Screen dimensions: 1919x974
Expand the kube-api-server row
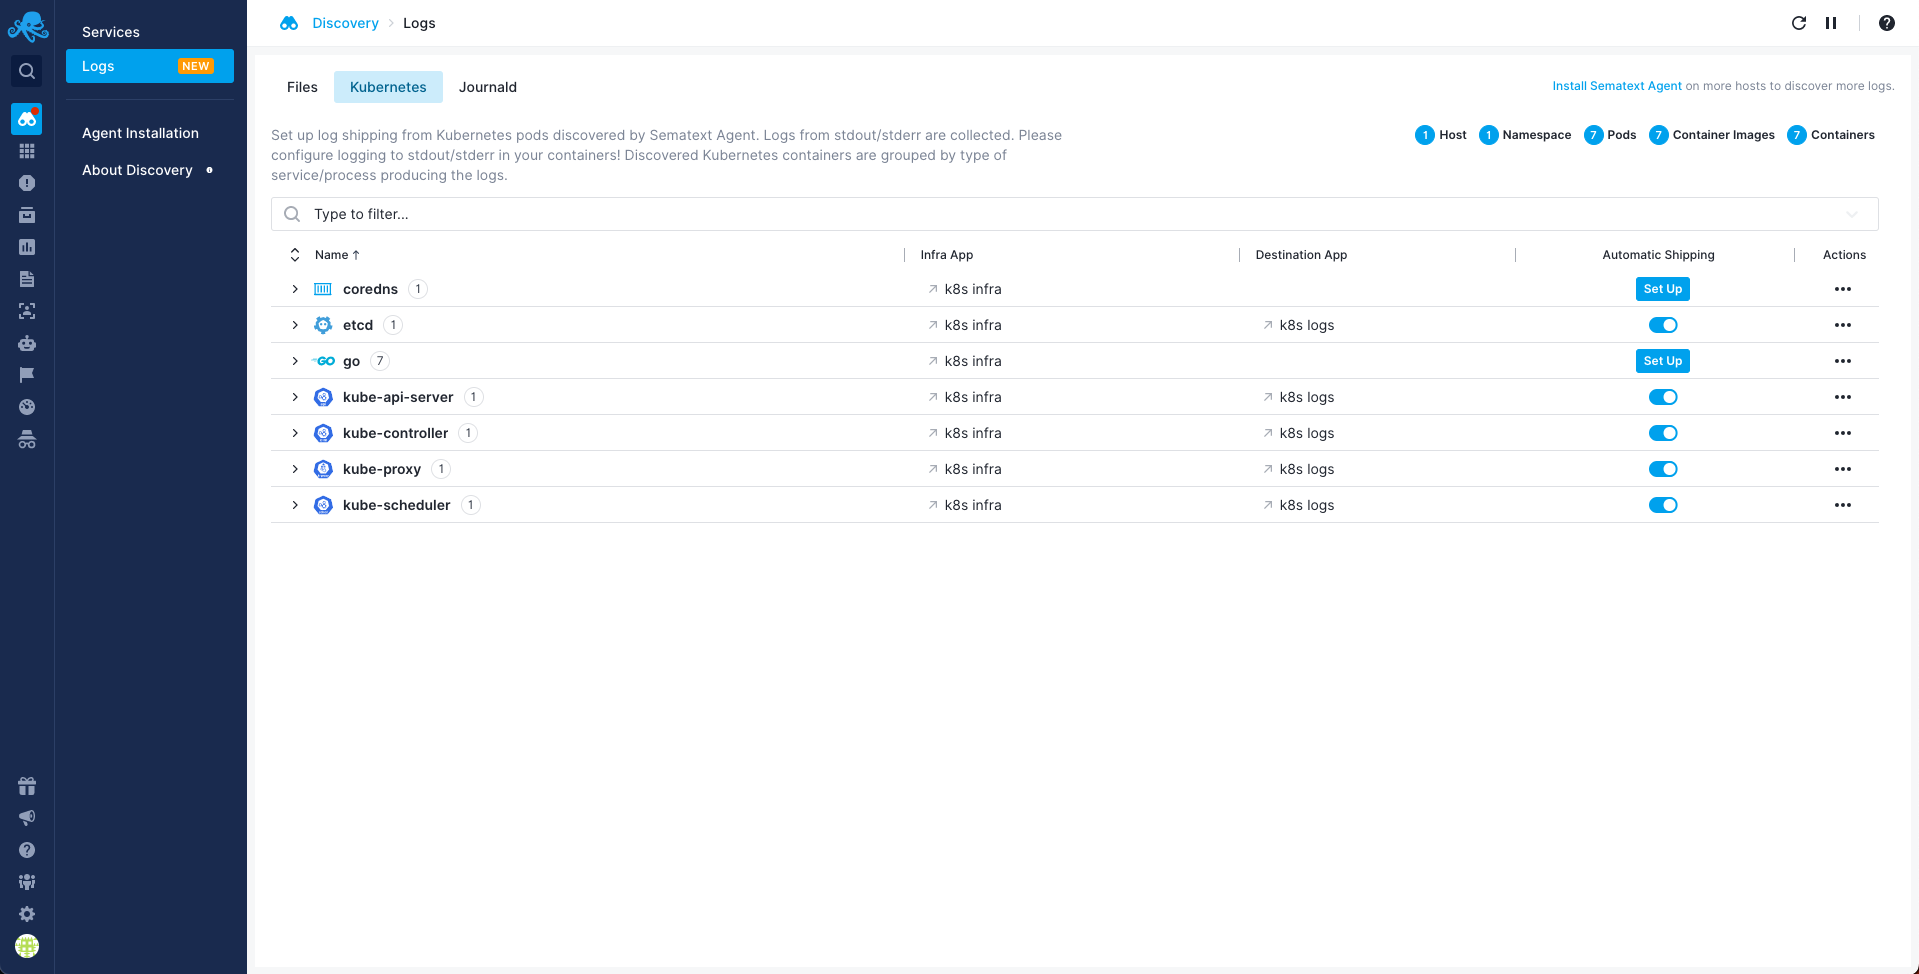[295, 397]
